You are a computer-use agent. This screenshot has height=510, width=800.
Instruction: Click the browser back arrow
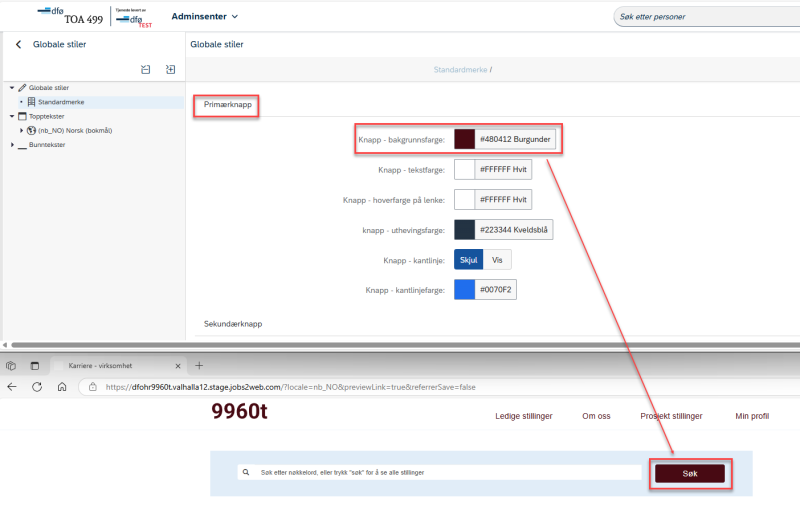(x=12, y=387)
